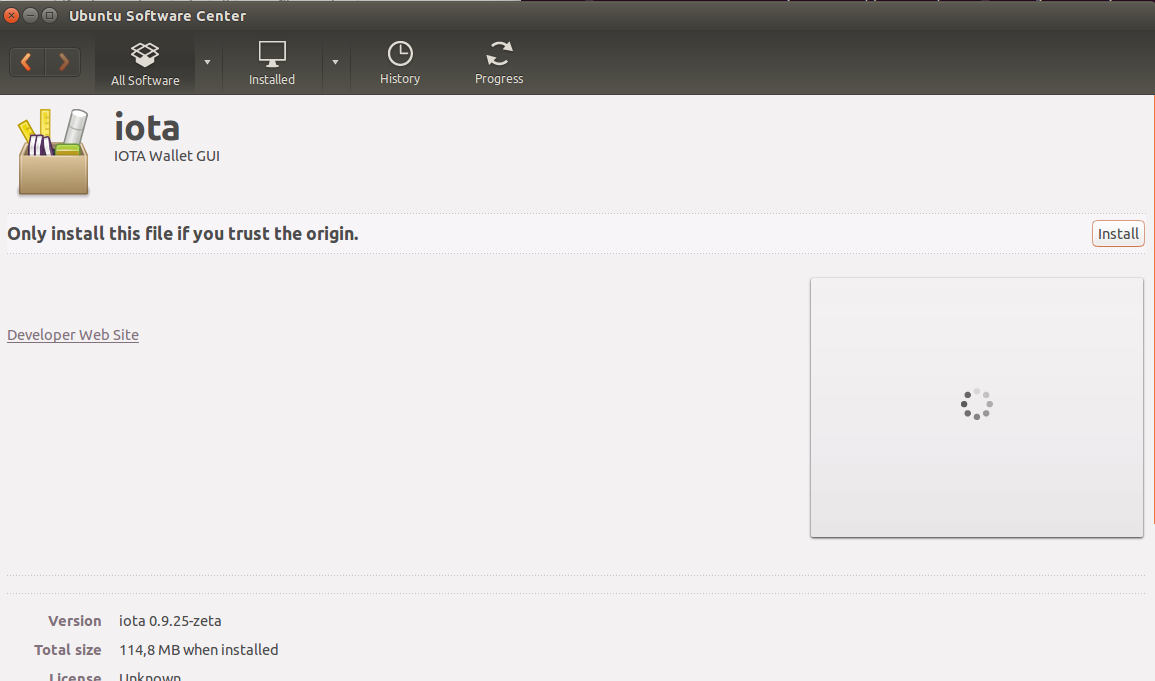Click the Version label
Viewport: 1155px width, 681px height.
click(74, 621)
